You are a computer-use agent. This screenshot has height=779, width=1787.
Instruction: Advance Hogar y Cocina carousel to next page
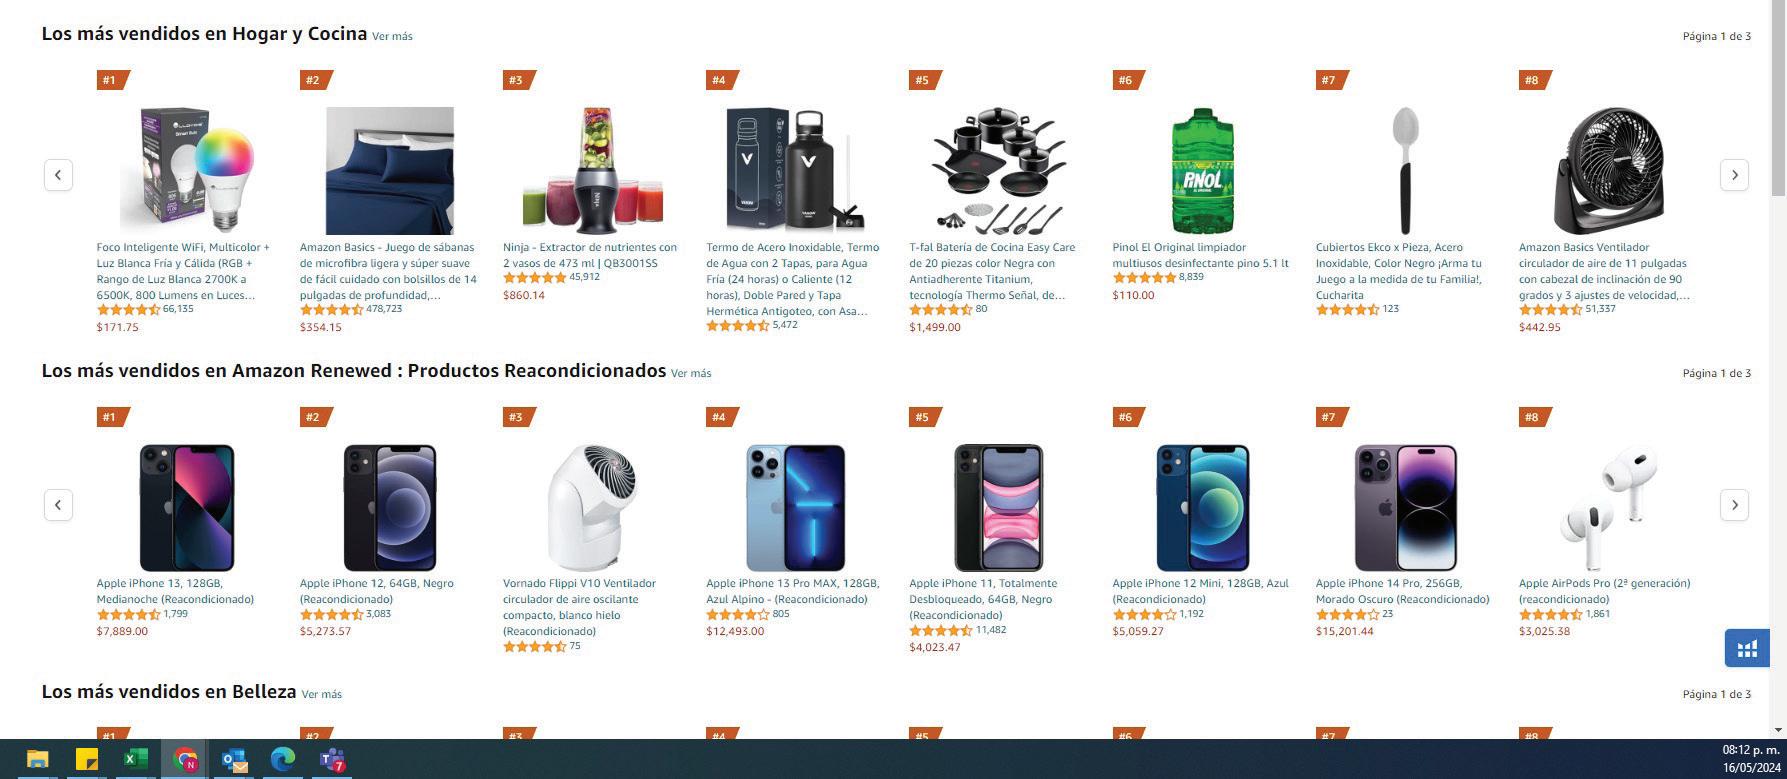click(1734, 175)
